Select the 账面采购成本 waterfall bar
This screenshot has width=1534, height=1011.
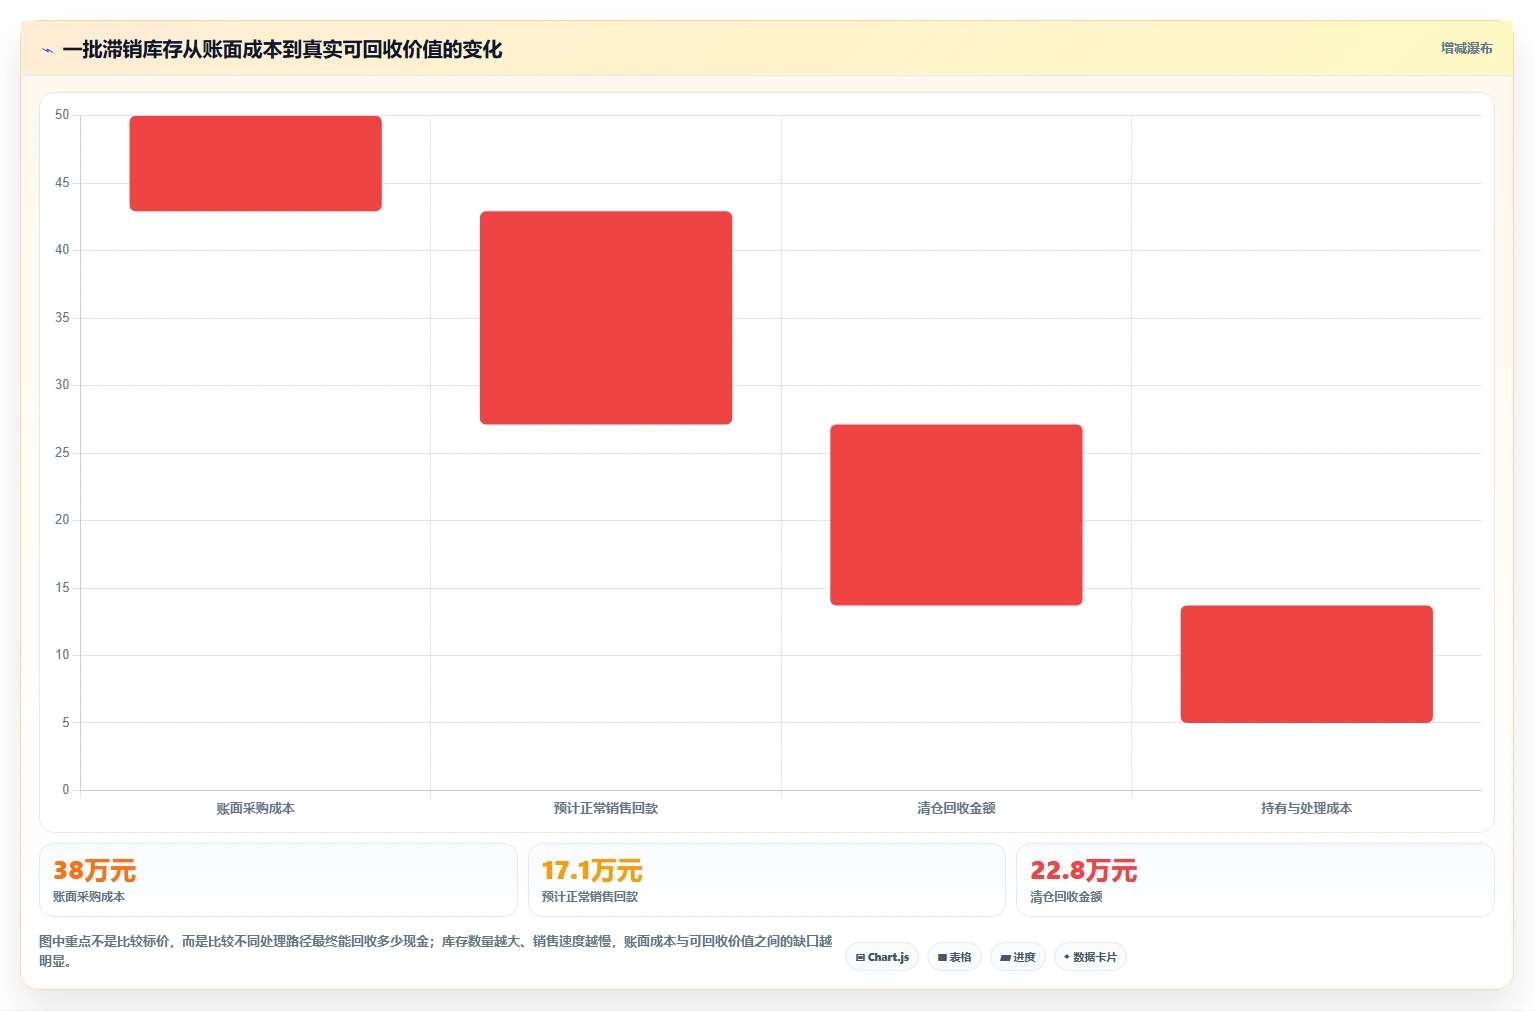256,163
